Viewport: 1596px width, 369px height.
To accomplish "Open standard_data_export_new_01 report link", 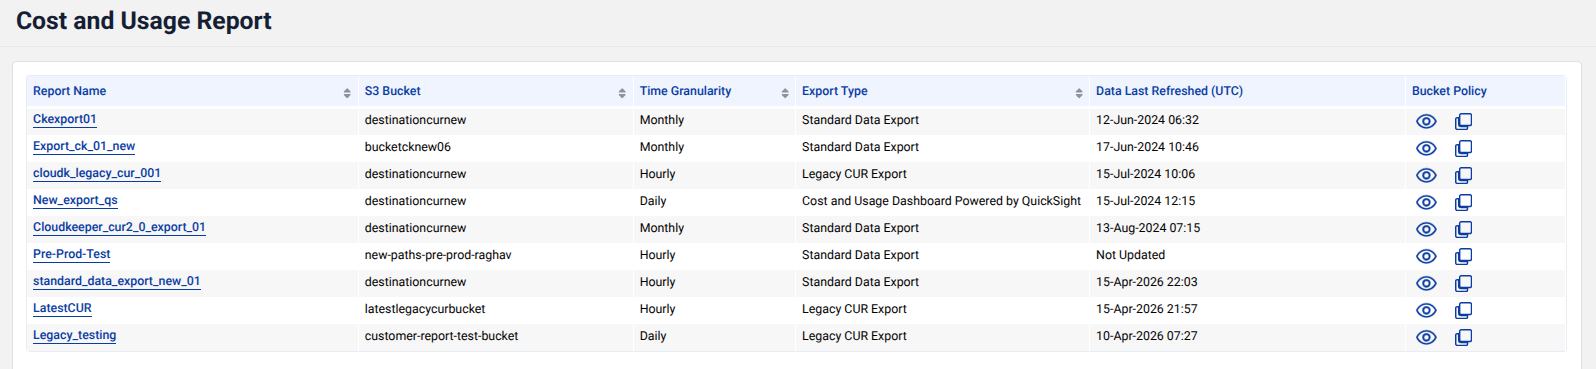I will [117, 281].
